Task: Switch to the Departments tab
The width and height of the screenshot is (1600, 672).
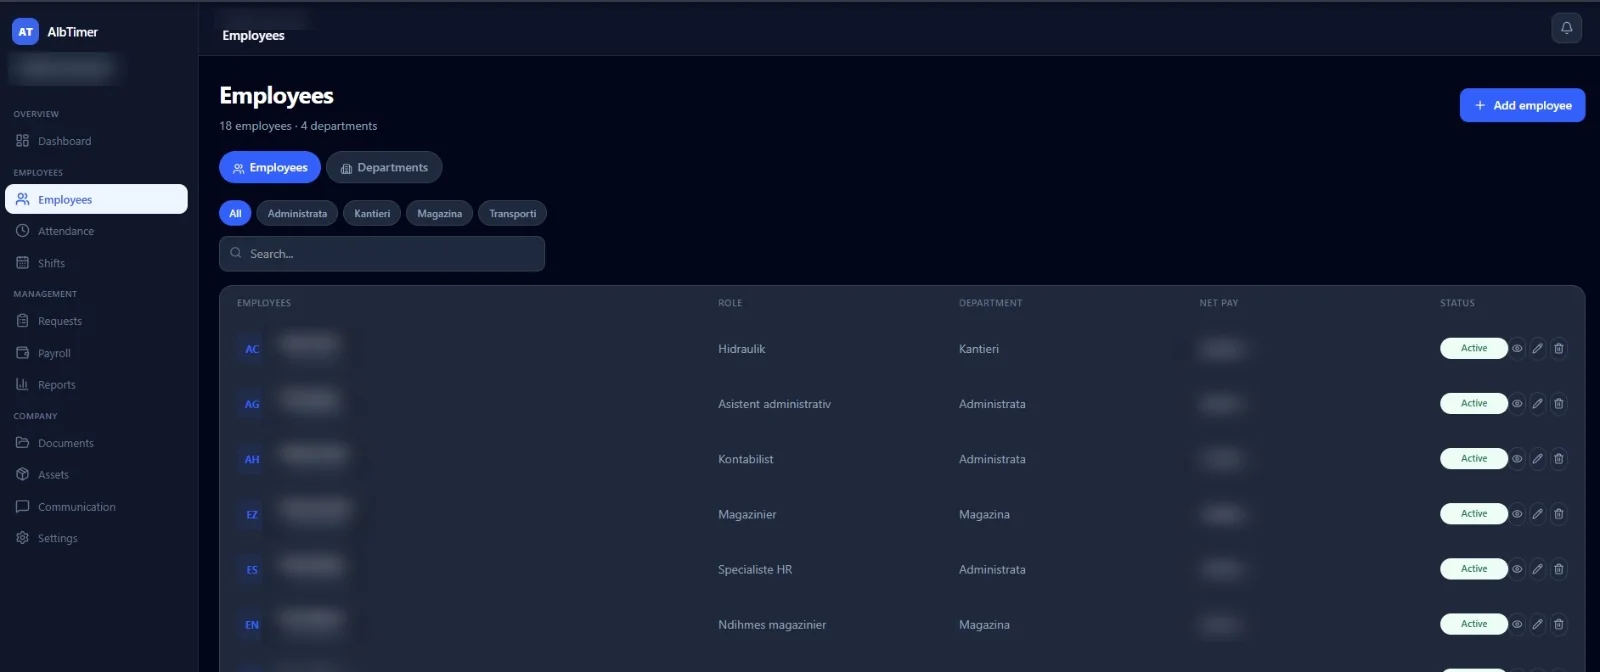Action: click(384, 167)
